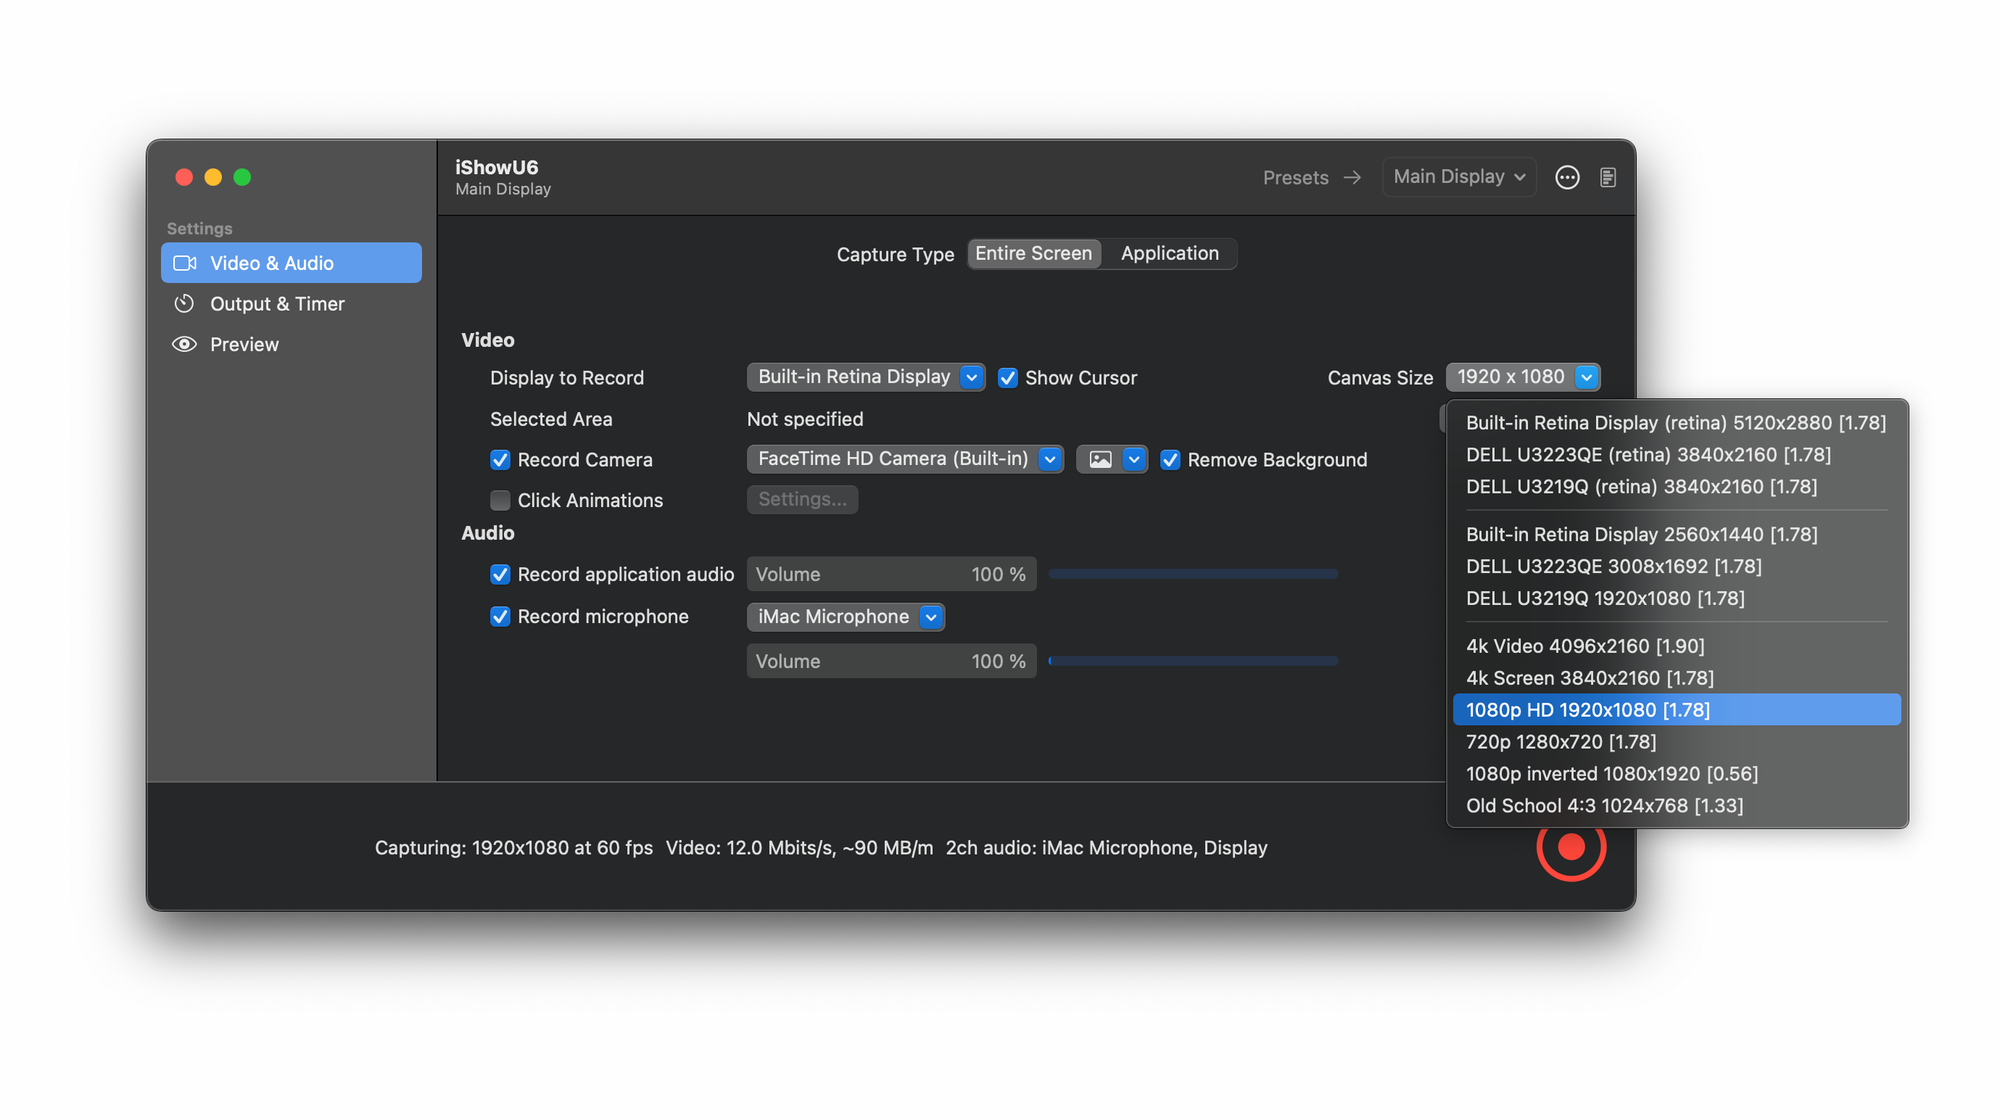
Task: Click the green zoom window button
Action: point(242,177)
